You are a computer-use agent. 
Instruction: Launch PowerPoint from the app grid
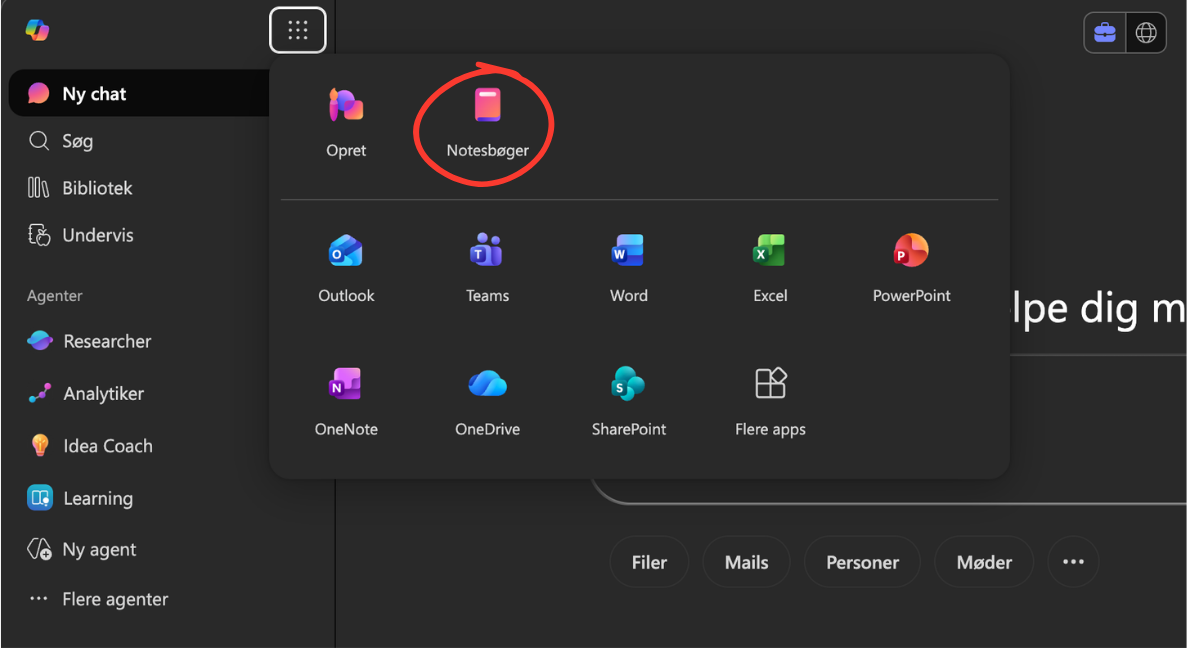click(911, 268)
